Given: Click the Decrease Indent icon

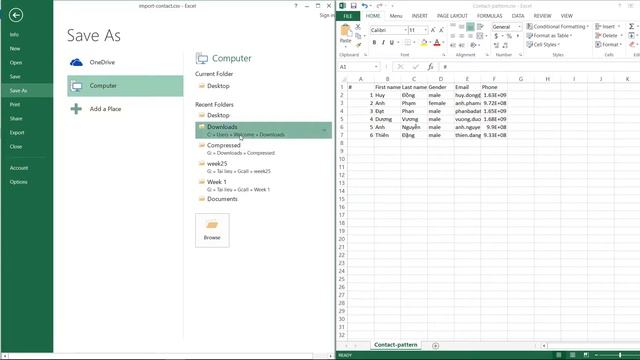Looking at the screenshot, I should (453, 45).
